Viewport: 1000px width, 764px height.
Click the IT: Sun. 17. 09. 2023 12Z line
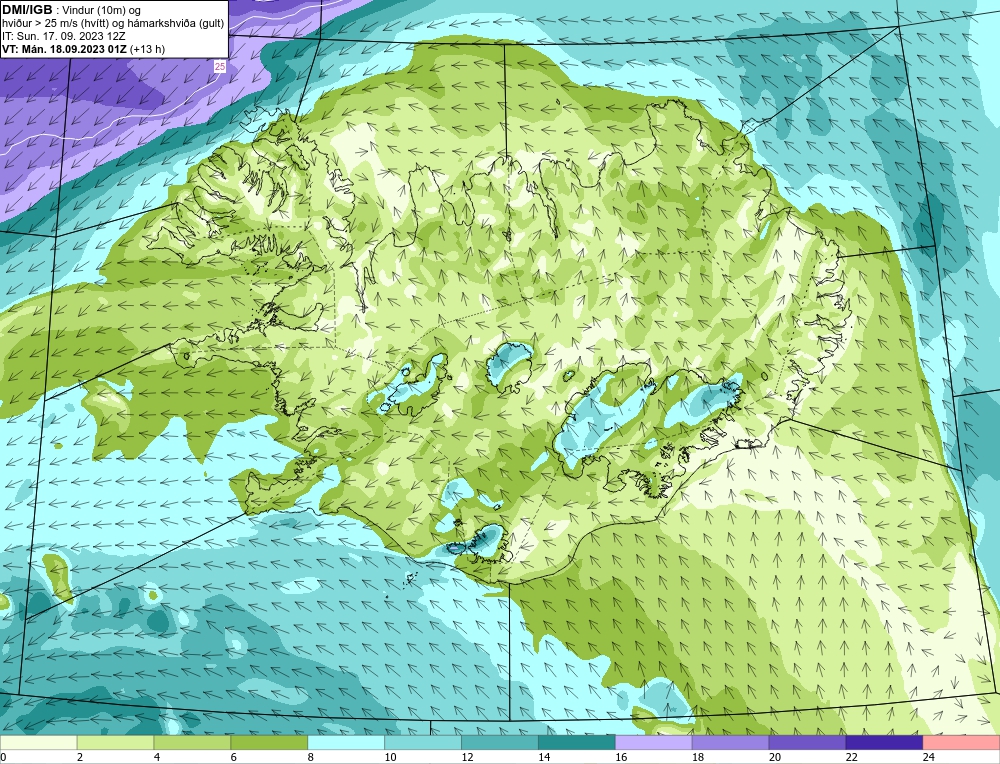coord(64,36)
